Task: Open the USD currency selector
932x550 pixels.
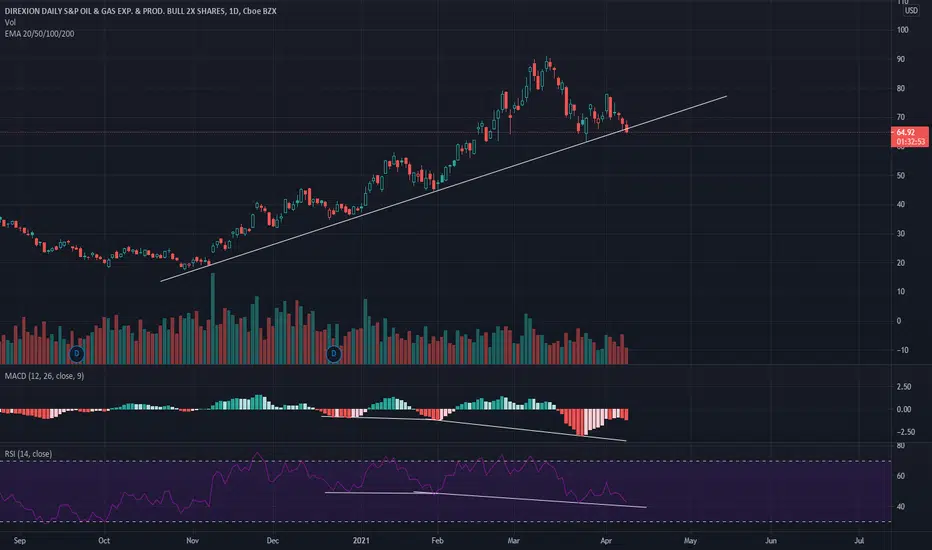Action: point(911,11)
